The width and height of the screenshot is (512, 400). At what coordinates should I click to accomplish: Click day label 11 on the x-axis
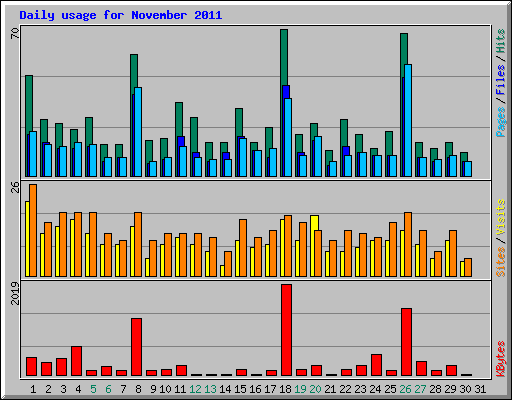click(x=180, y=389)
